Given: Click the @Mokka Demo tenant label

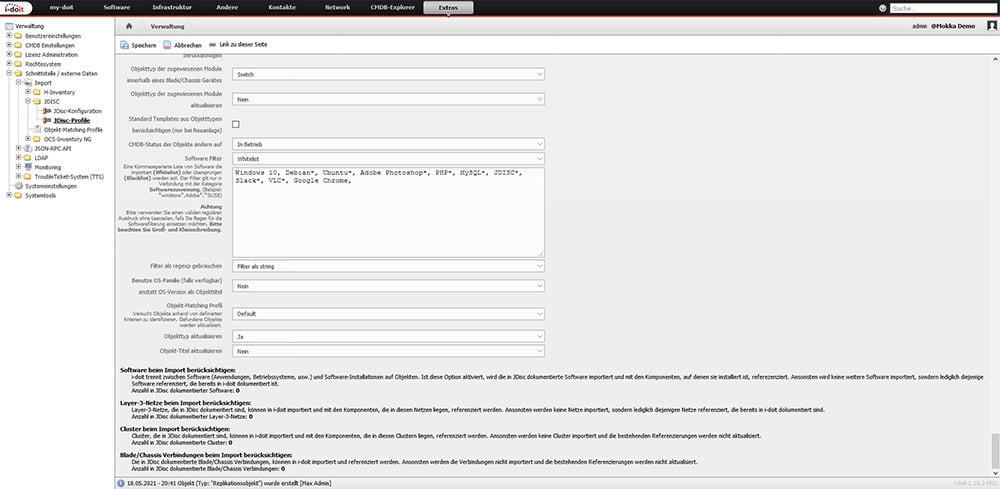Looking at the screenshot, I should [x=953, y=26].
